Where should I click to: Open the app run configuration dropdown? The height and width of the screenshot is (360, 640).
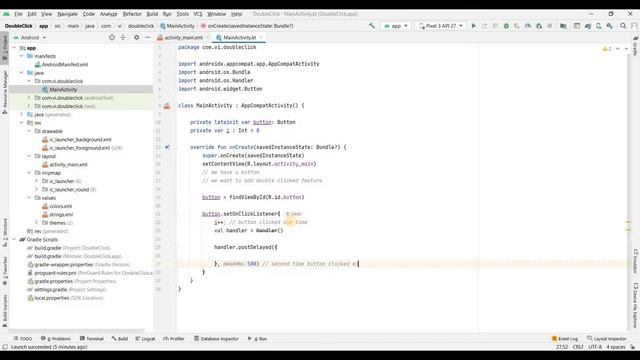click(x=396, y=26)
